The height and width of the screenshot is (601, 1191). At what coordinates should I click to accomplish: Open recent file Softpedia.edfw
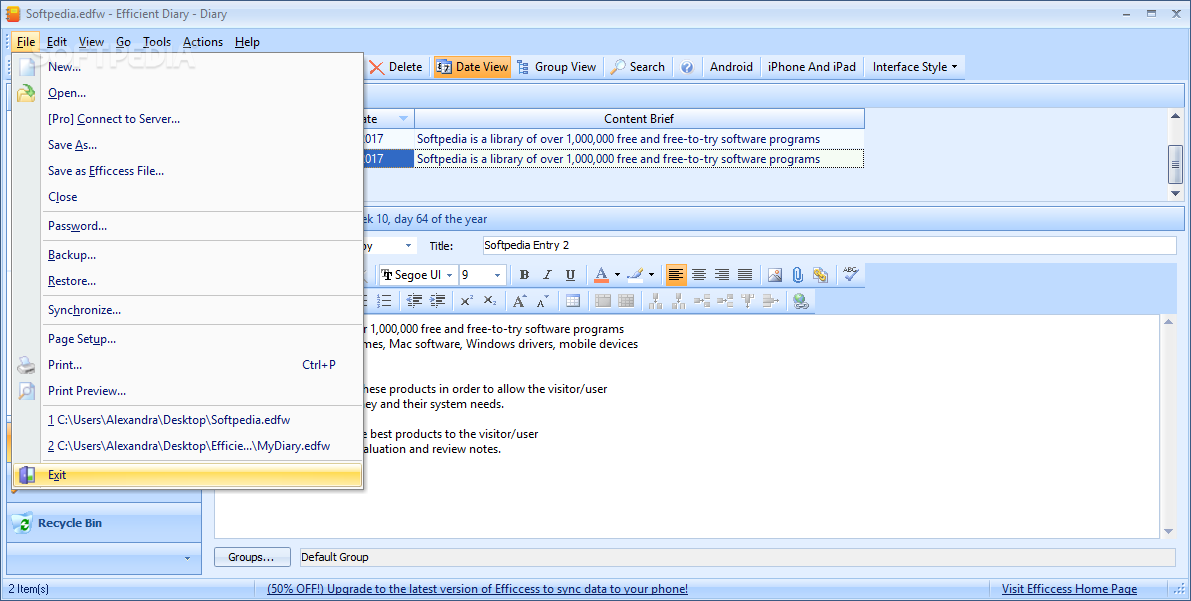187,419
